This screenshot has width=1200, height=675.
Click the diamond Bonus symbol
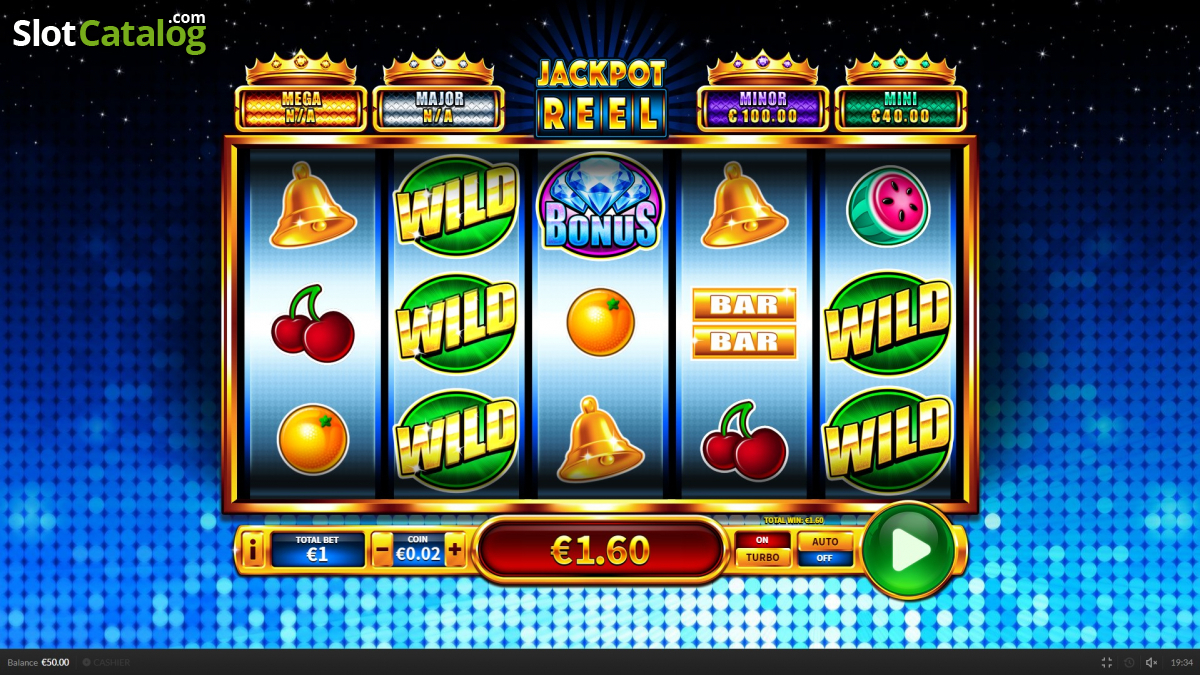pos(600,207)
